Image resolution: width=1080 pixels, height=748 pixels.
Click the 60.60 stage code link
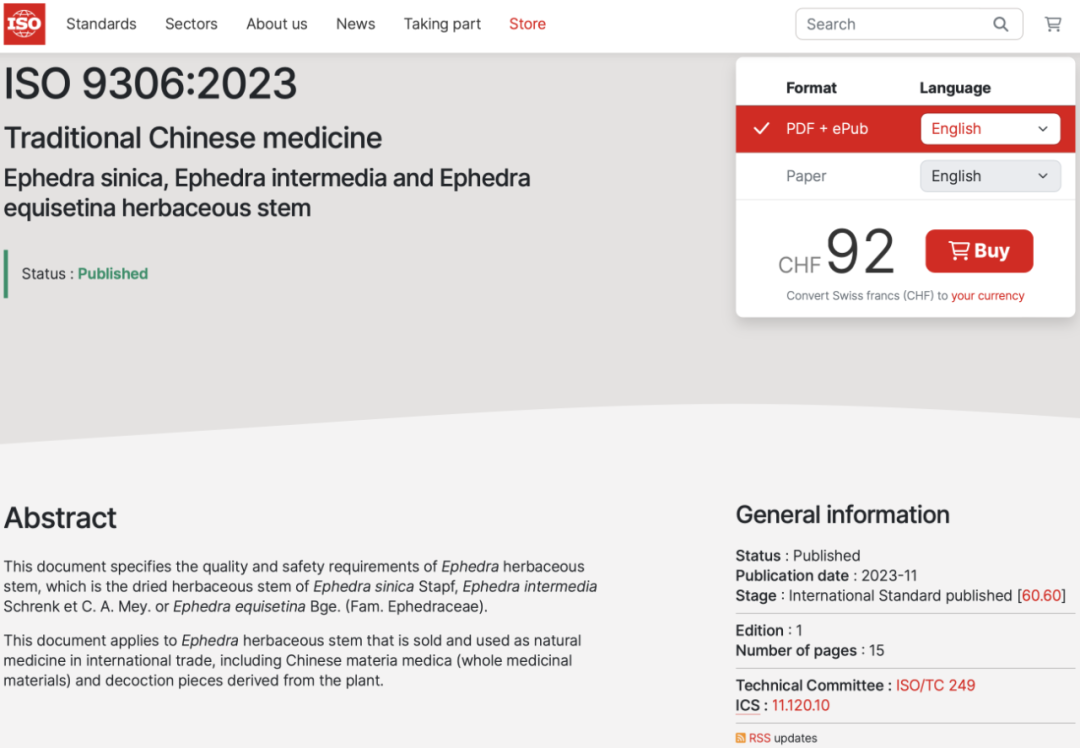(1041, 596)
